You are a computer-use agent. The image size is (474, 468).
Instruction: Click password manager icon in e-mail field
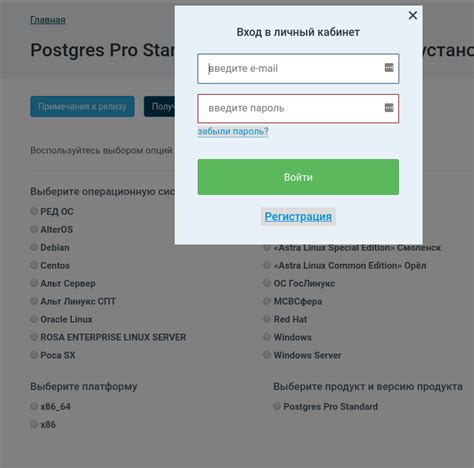point(389,68)
